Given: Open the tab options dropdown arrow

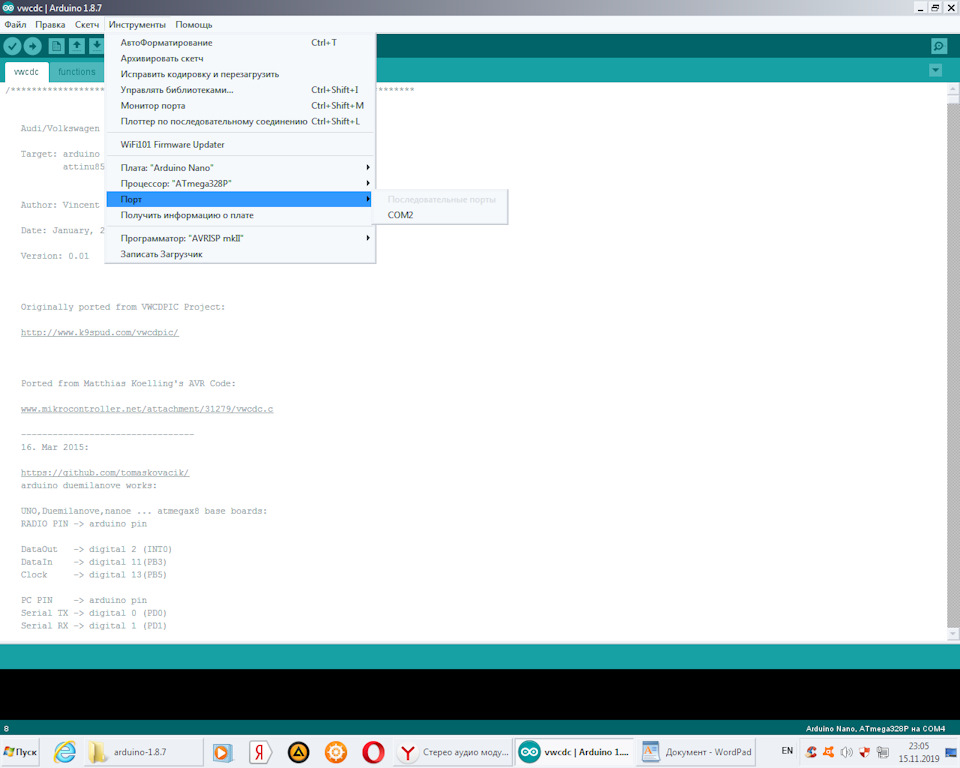Looking at the screenshot, I should pyautogui.click(x=935, y=70).
